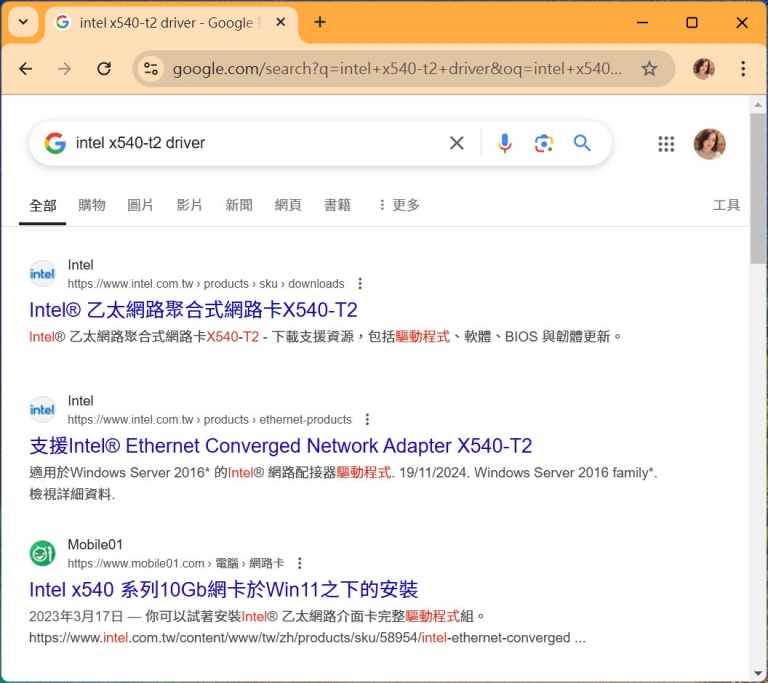Switch to the 購物 tab
The width and height of the screenshot is (768, 683).
(x=92, y=205)
